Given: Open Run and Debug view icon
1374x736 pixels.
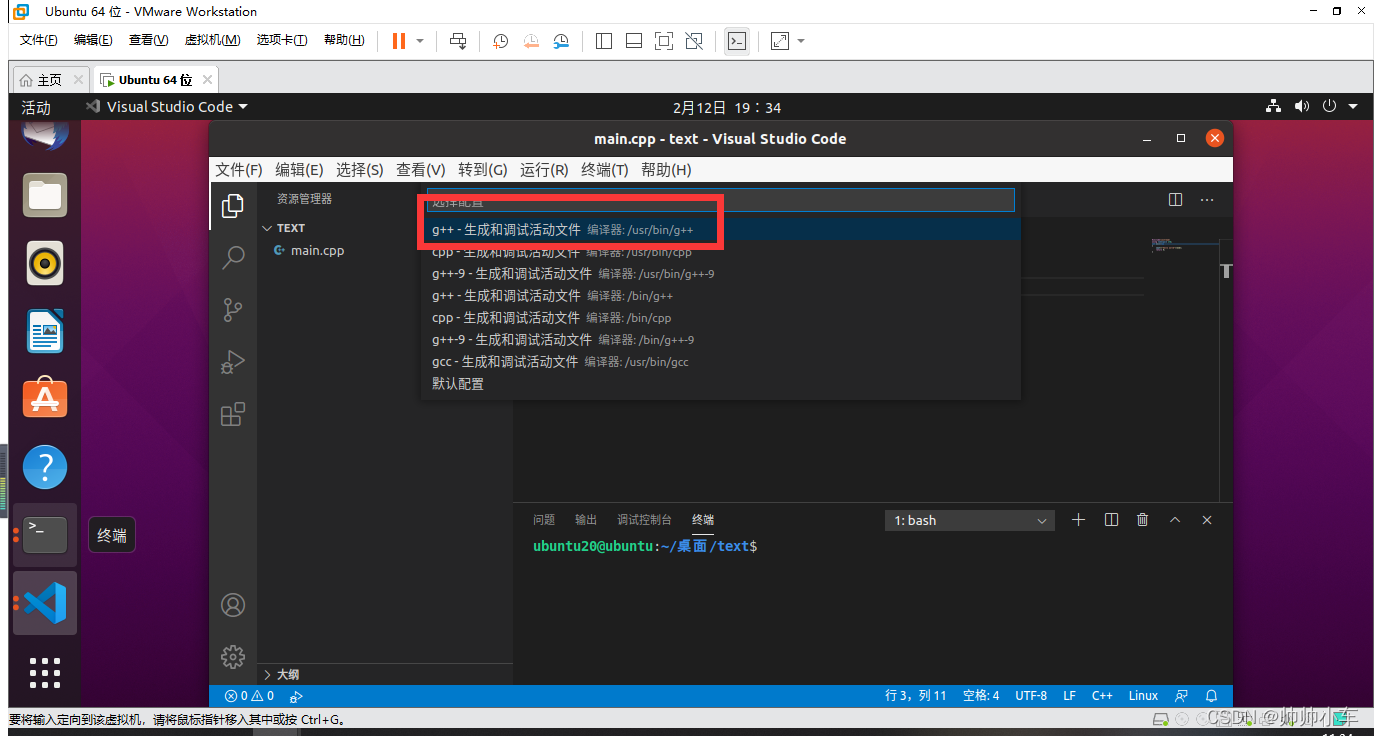Looking at the screenshot, I should point(233,362).
